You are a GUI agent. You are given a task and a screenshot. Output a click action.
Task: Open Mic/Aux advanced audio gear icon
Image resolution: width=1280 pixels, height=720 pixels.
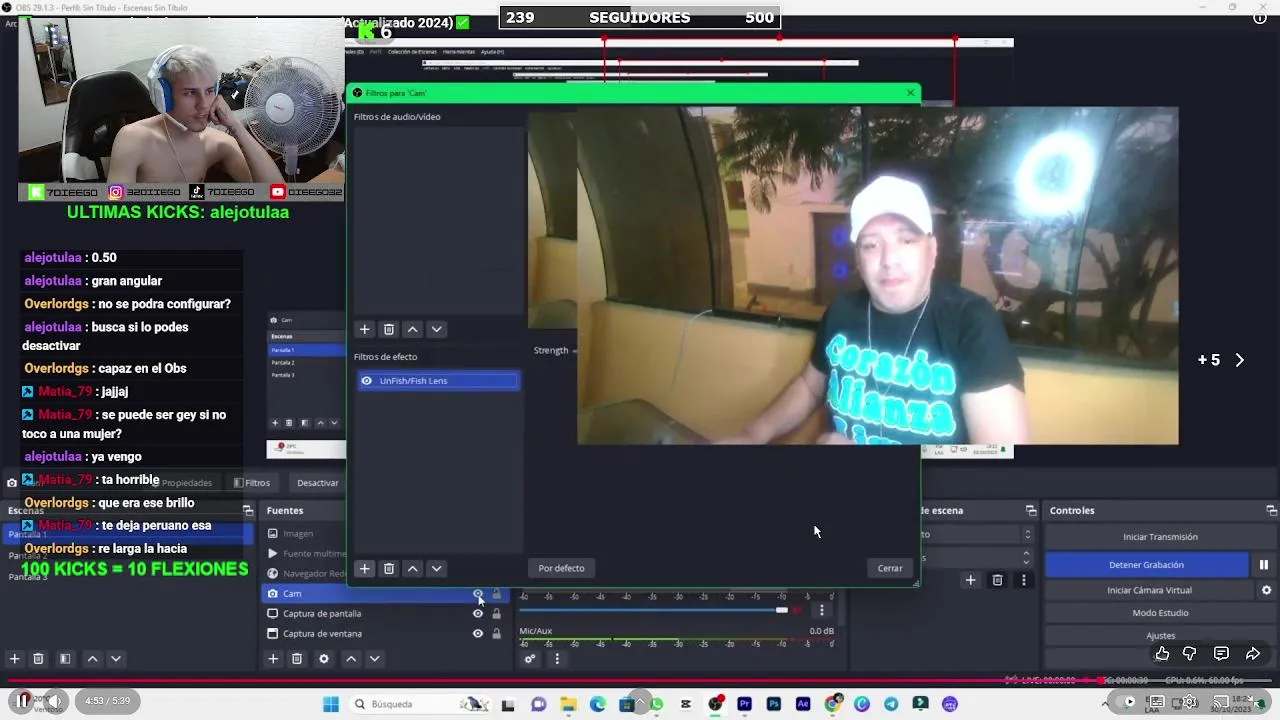pyautogui.click(x=530, y=658)
